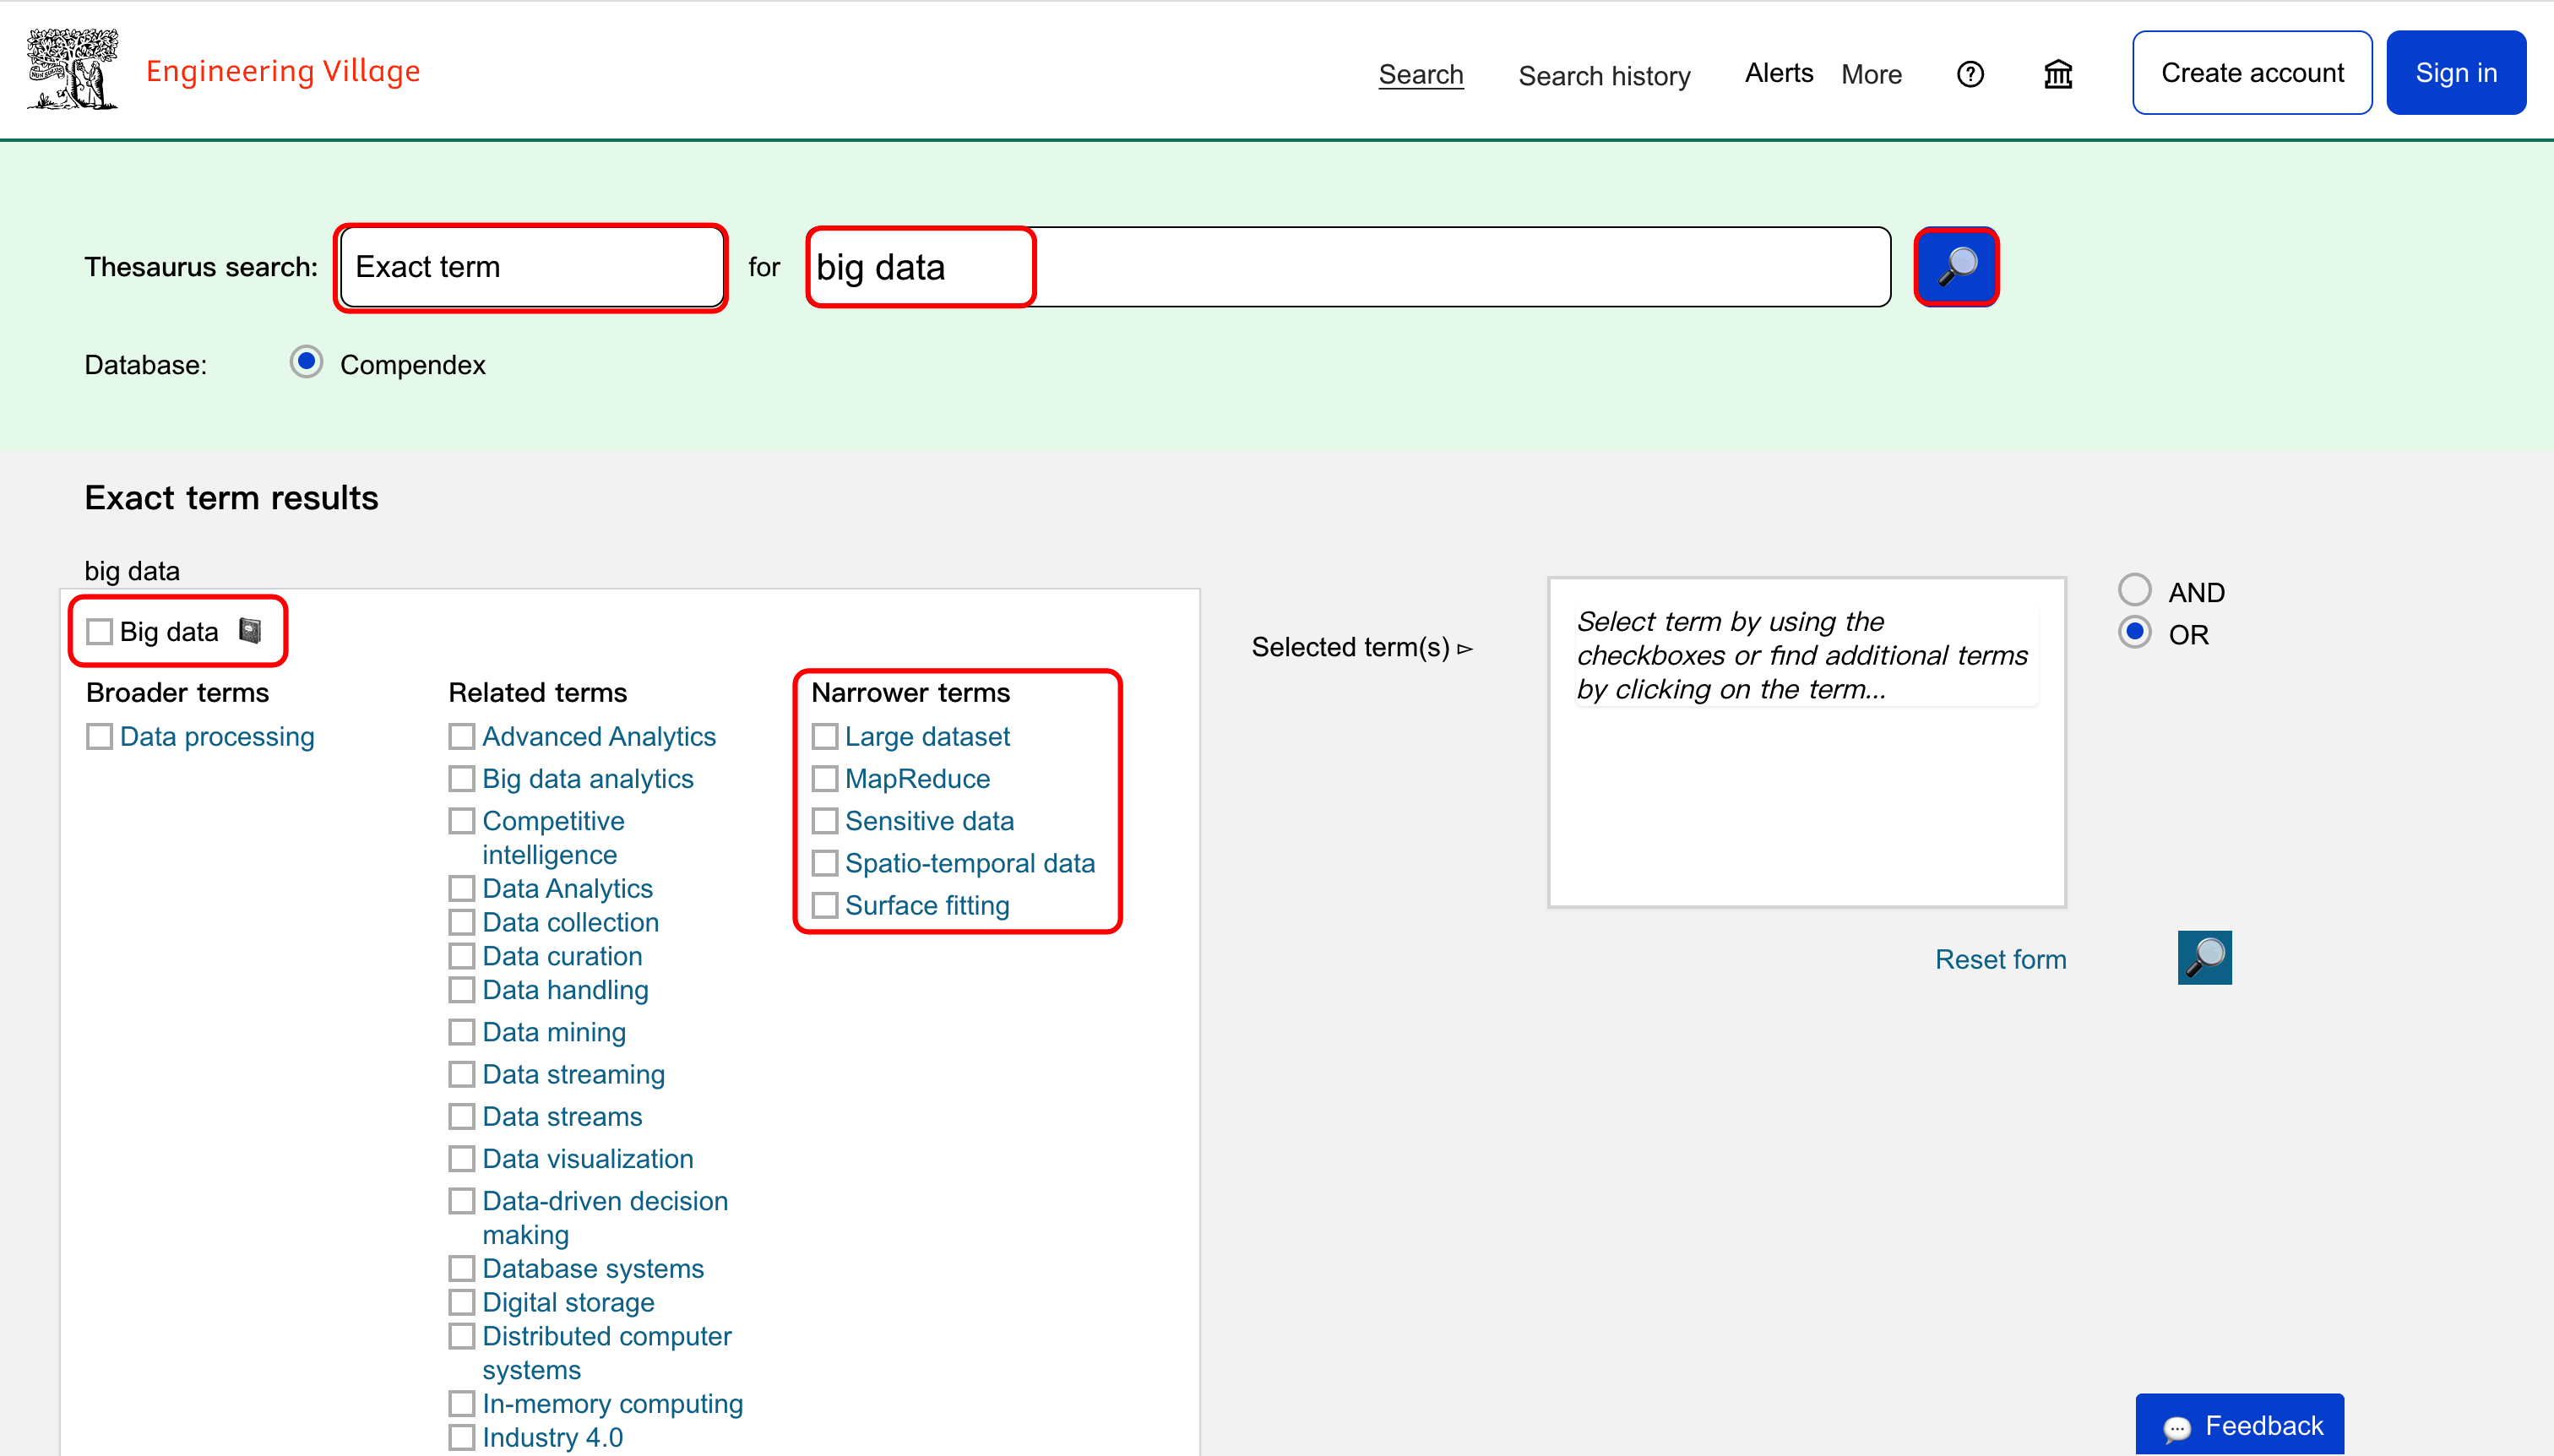The height and width of the screenshot is (1456, 2554).
Task: Check the Big data term checkbox
Action: pyautogui.click(x=99, y=632)
